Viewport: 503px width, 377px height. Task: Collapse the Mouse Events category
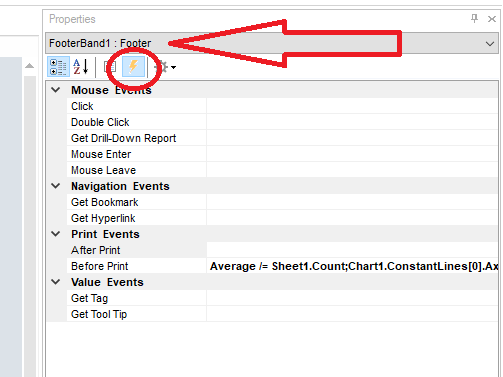tap(56, 90)
